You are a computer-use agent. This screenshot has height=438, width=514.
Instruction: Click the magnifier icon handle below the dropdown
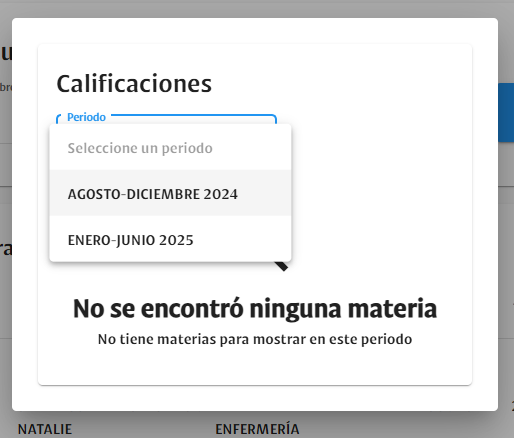tap(282, 266)
